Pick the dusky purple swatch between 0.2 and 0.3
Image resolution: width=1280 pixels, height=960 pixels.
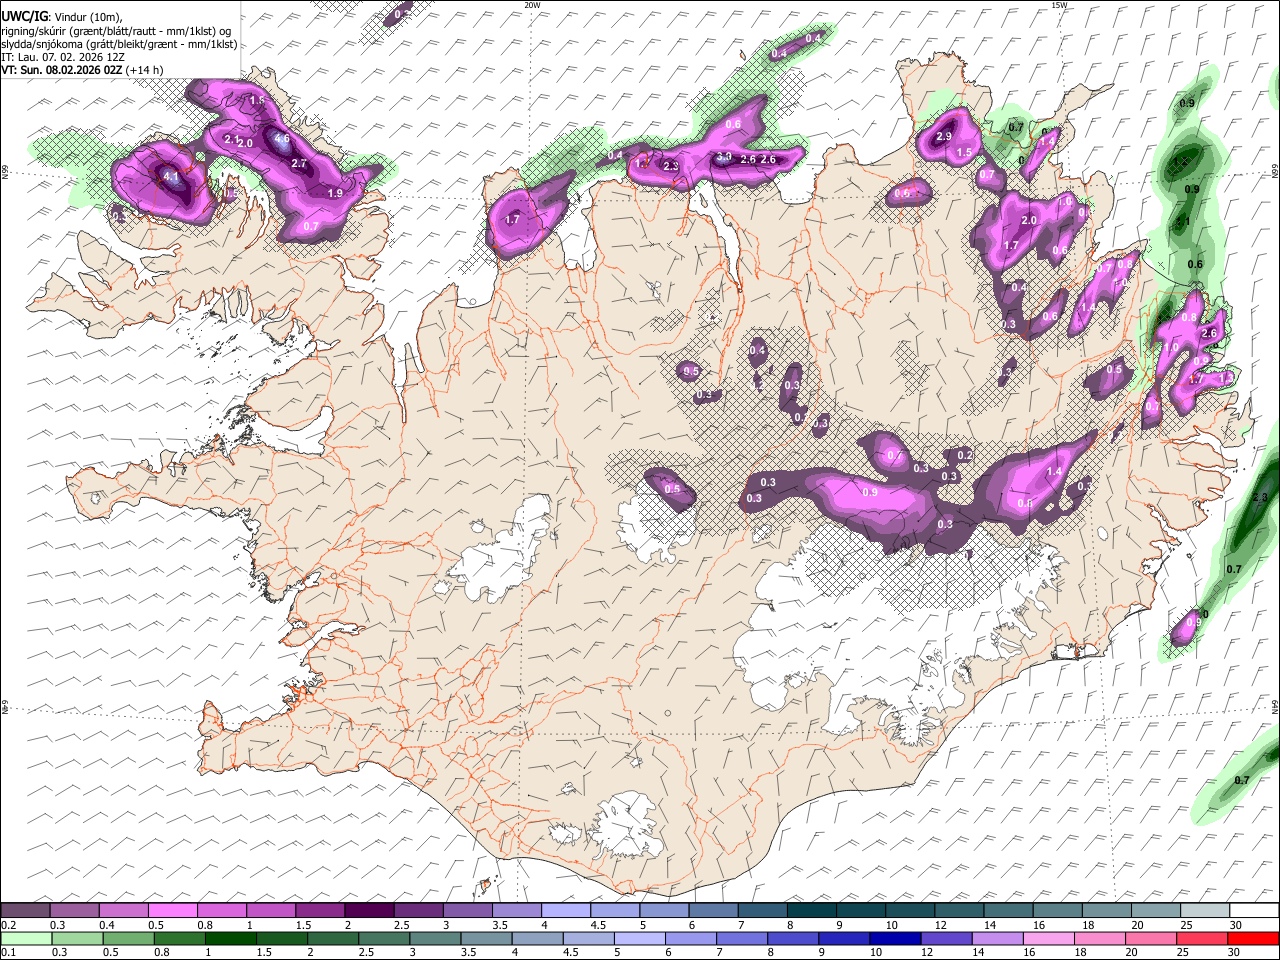[25, 911]
